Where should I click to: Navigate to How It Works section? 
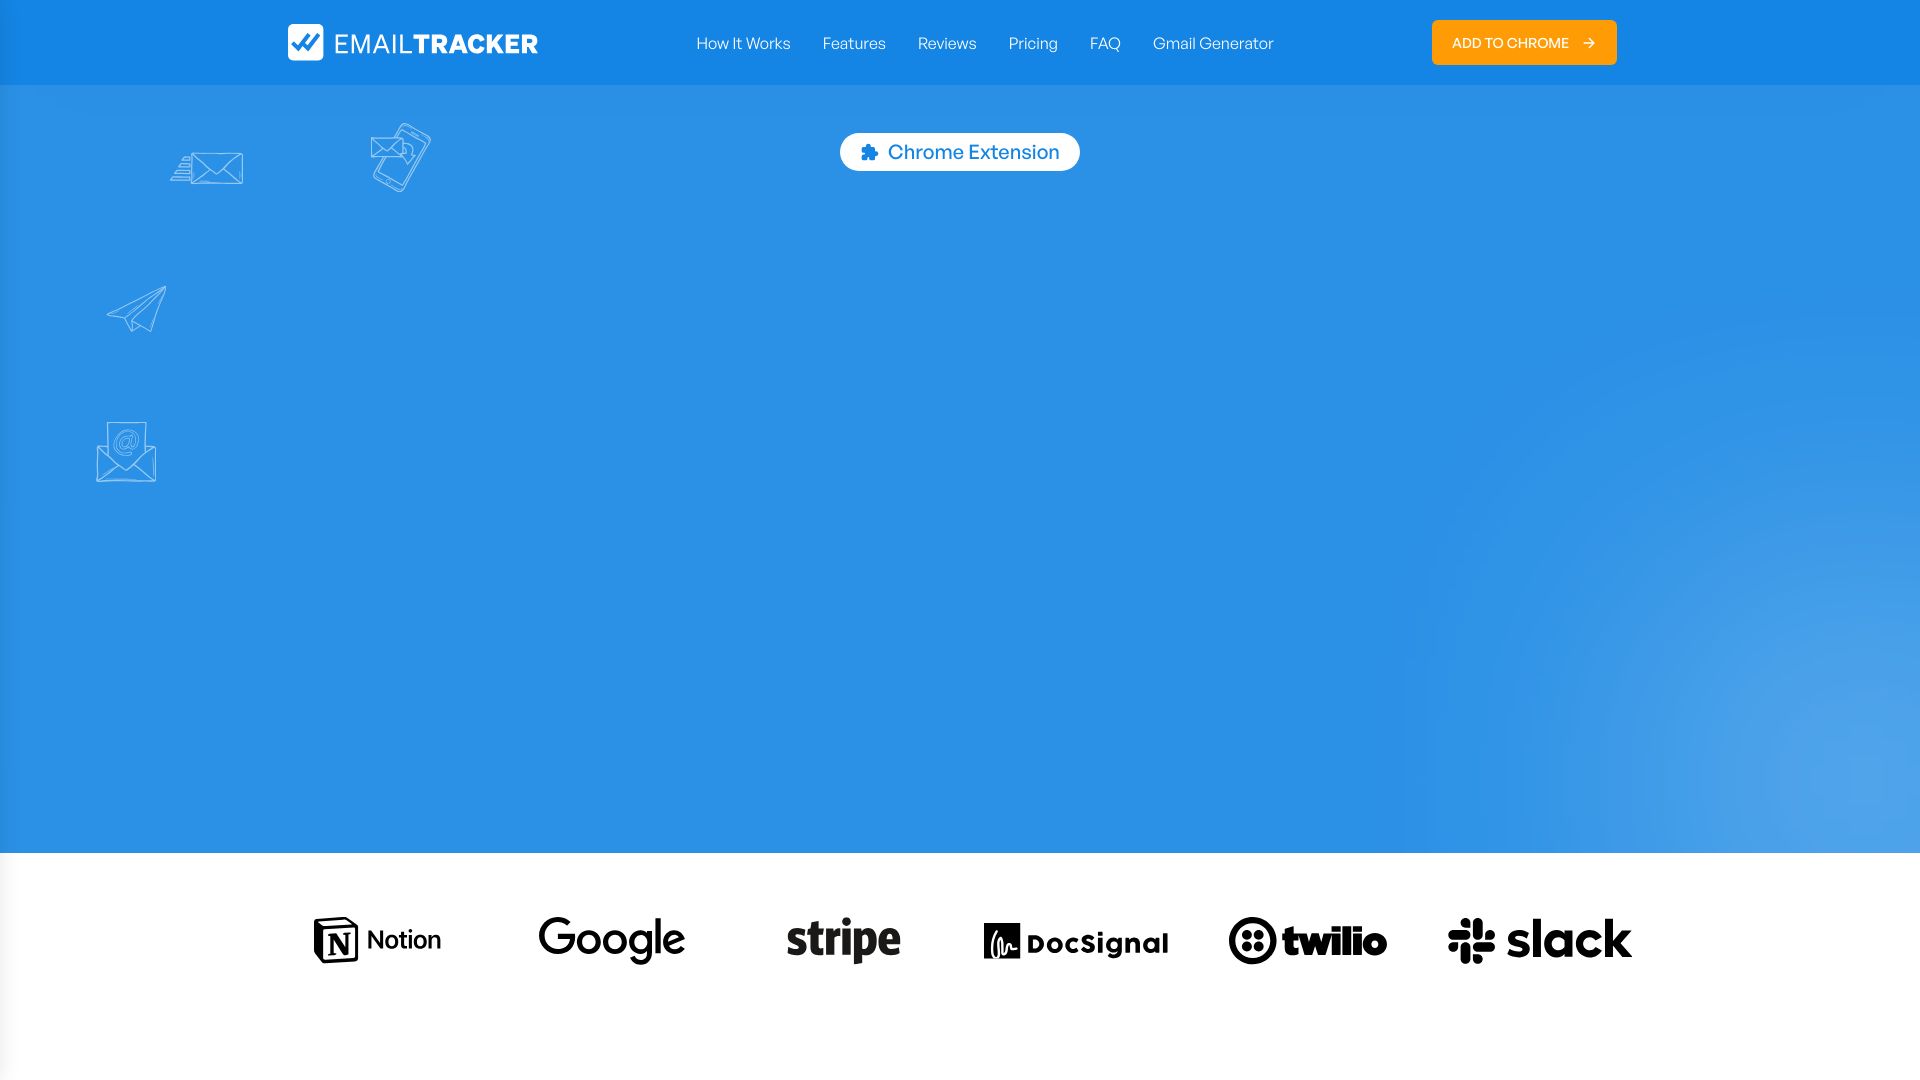(742, 42)
